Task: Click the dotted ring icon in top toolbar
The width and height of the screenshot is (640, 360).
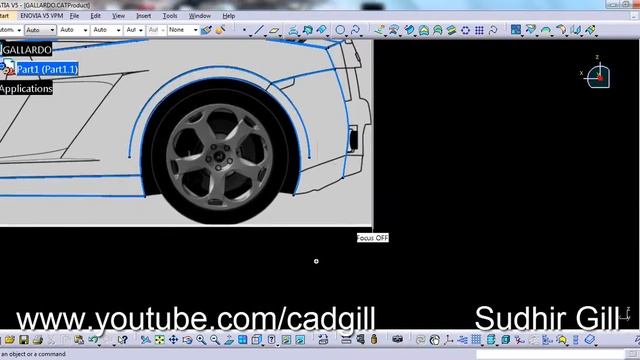Action: pyautogui.click(x=465, y=30)
